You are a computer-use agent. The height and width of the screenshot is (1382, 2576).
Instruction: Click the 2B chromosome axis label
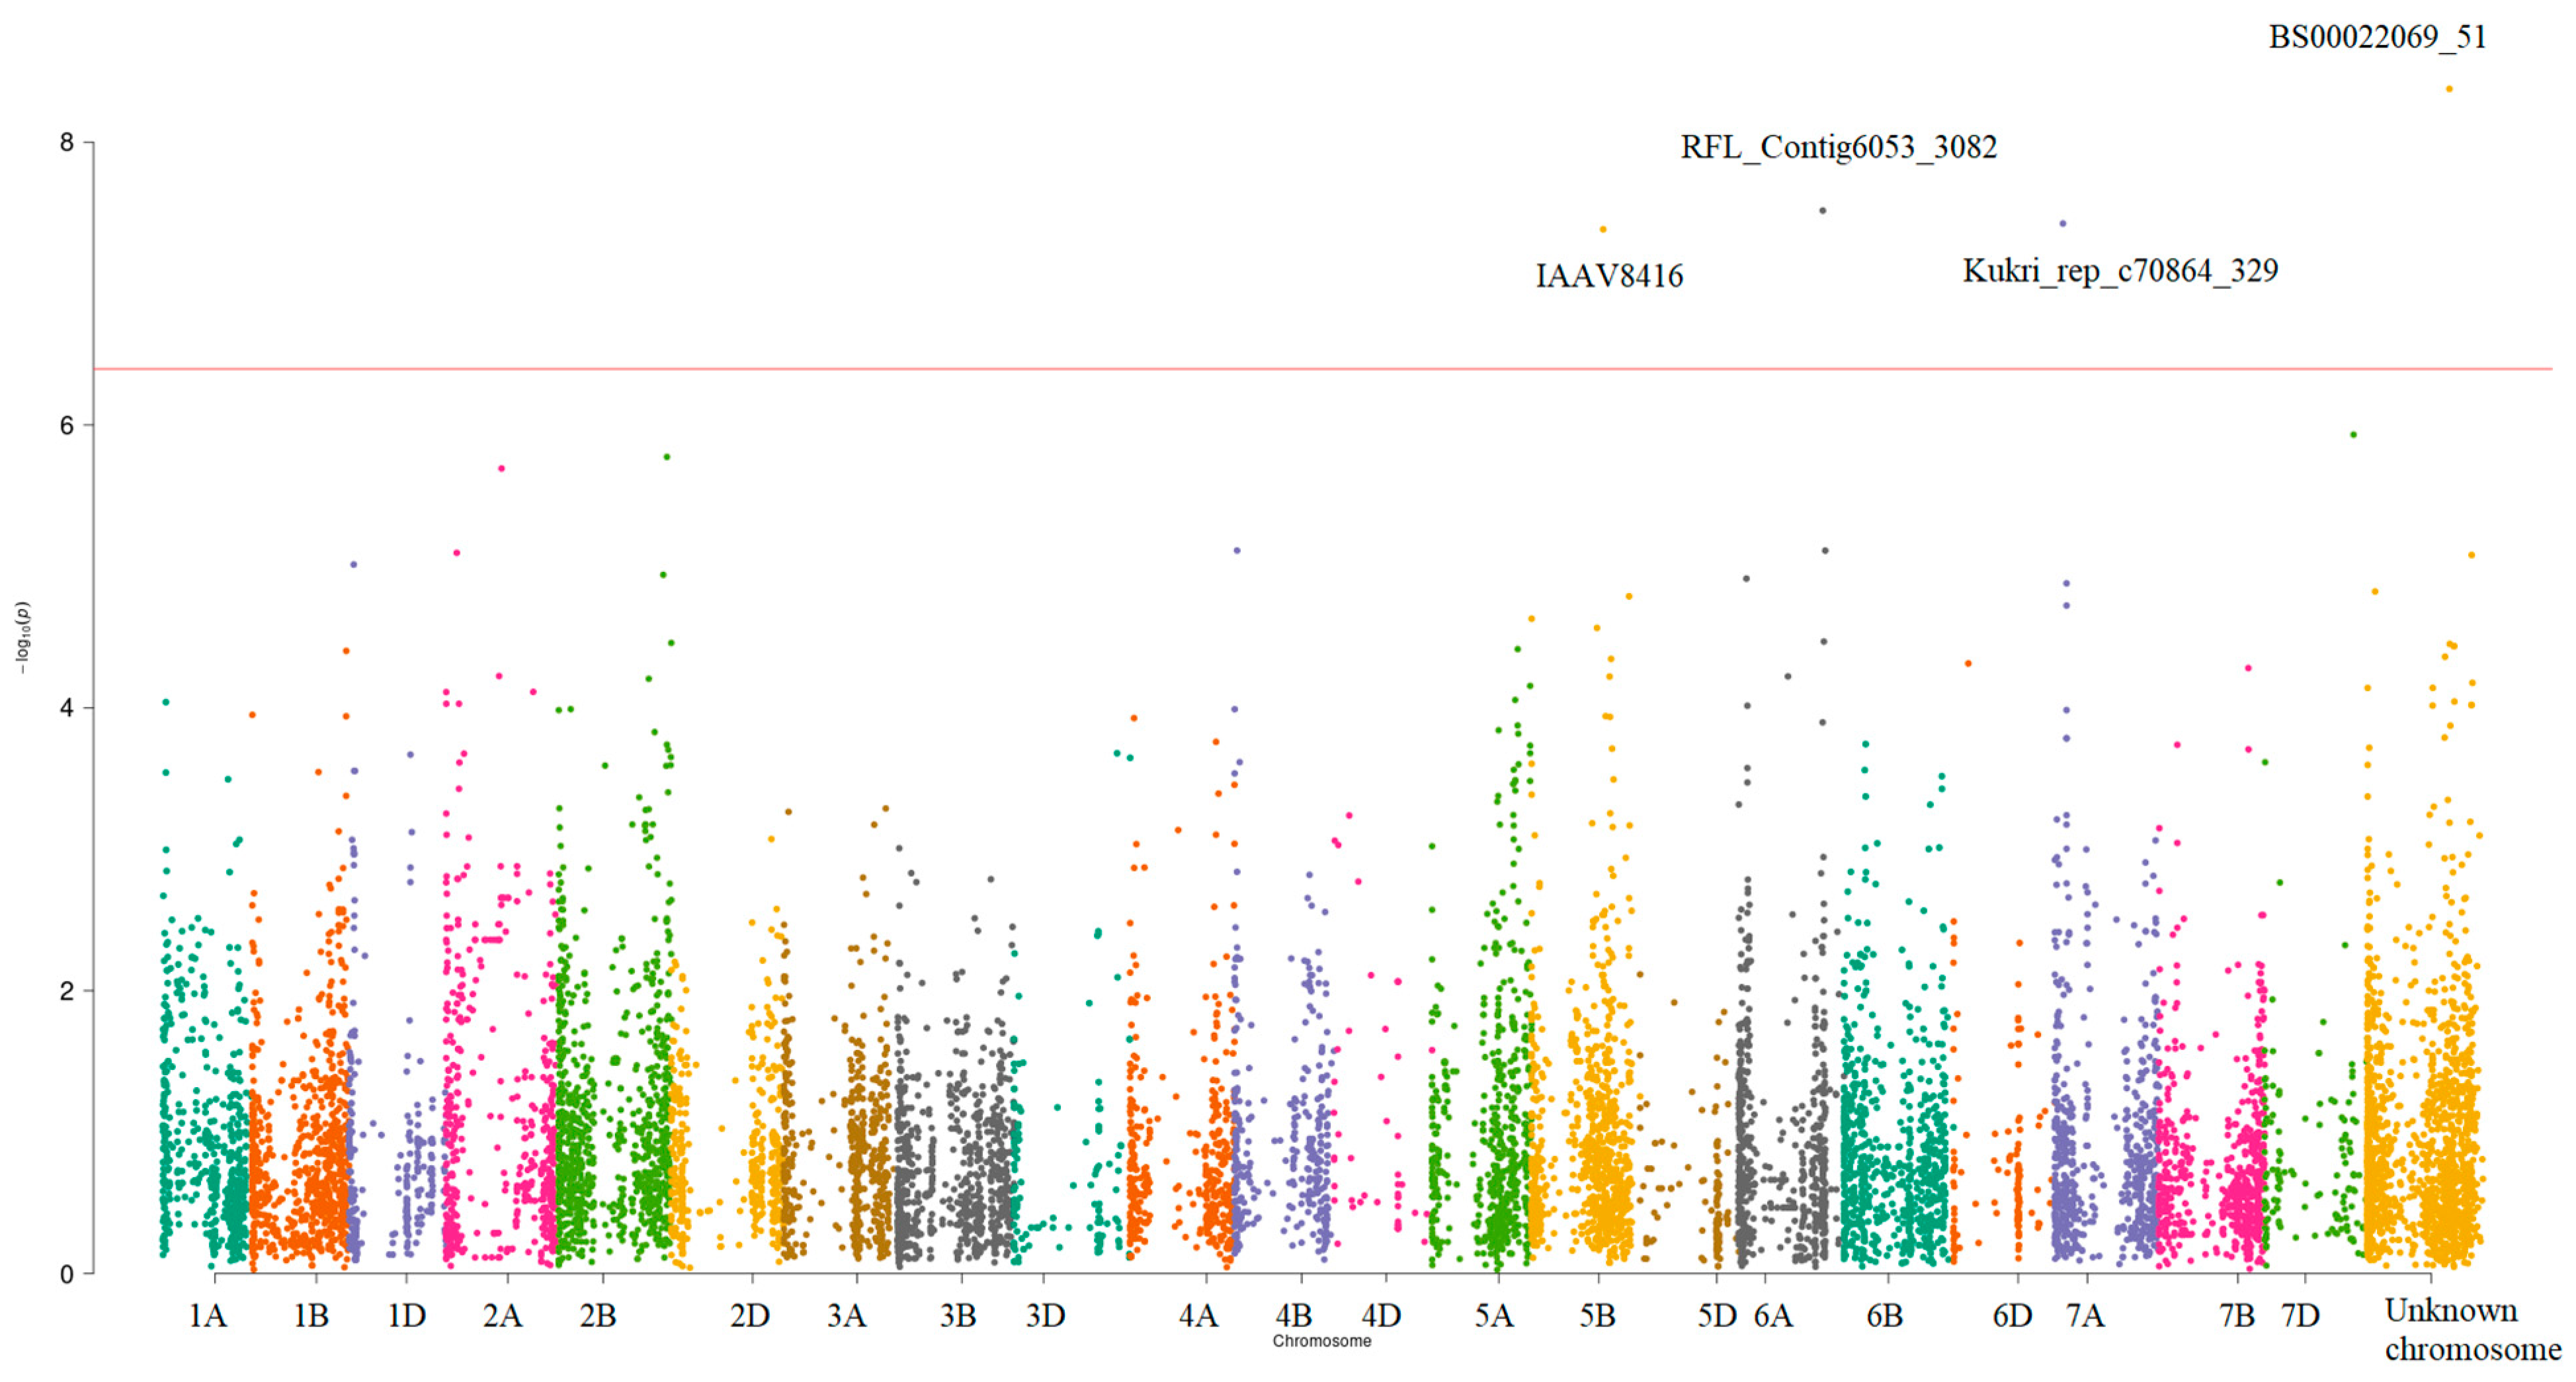pyautogui.click(x=597, y=1316)
